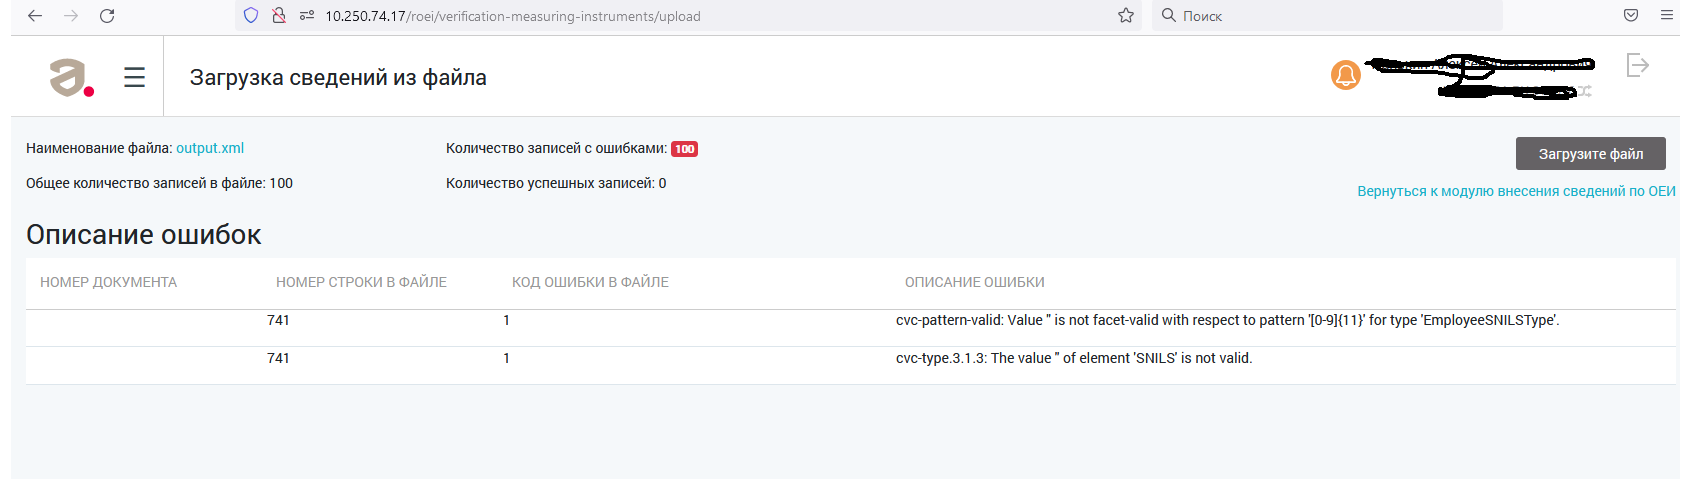Focus the Поиск search field
Image resolution: width=1685 pixels, height=479 pixels.
pos(1330,16)
